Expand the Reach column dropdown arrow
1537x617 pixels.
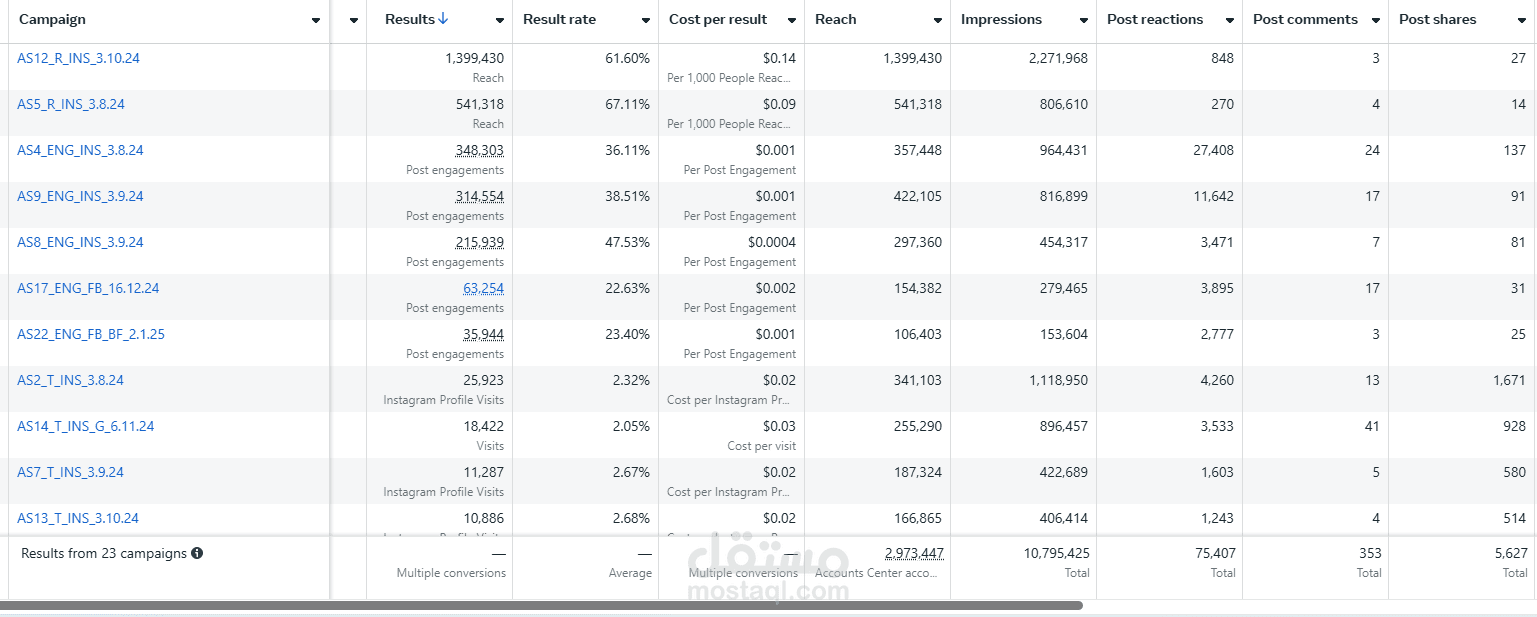click(x=937, y=20)
